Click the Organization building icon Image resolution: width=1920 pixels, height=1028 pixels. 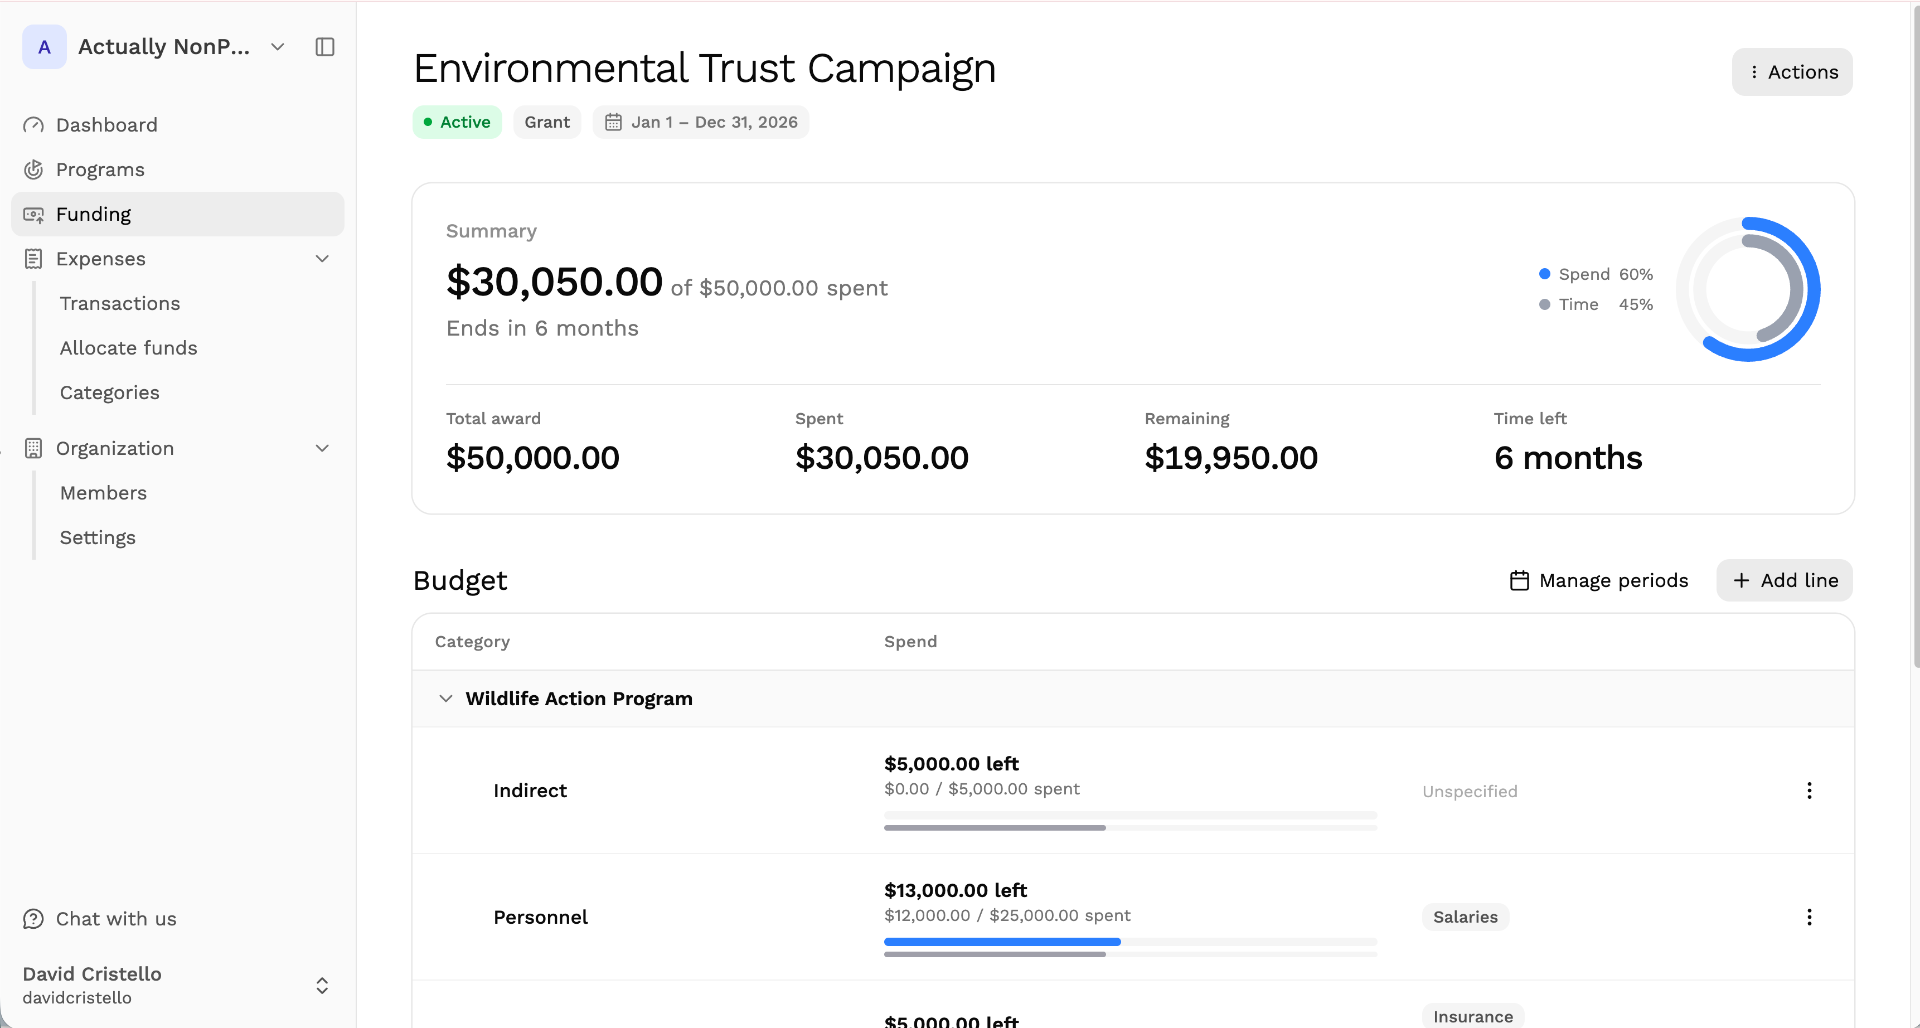[x=34, y=448]
